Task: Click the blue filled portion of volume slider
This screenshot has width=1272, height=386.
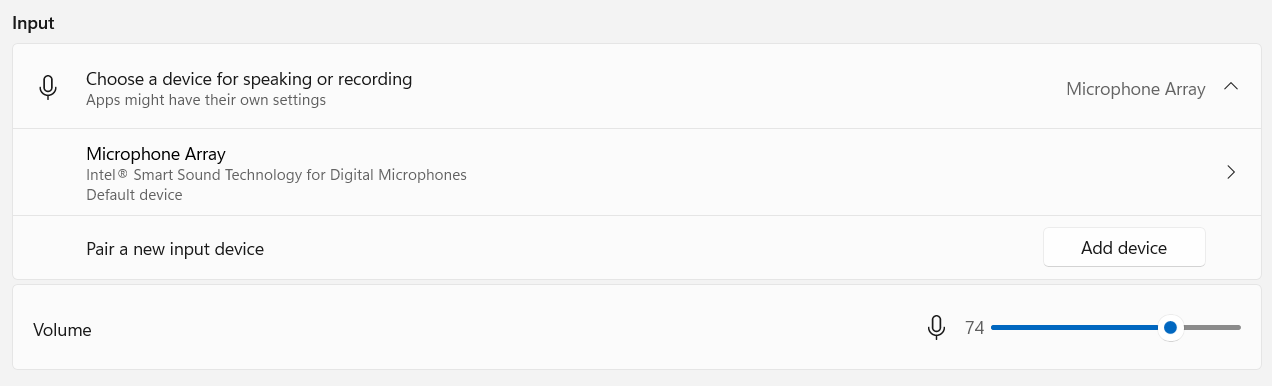Action: coord(1074,327)
